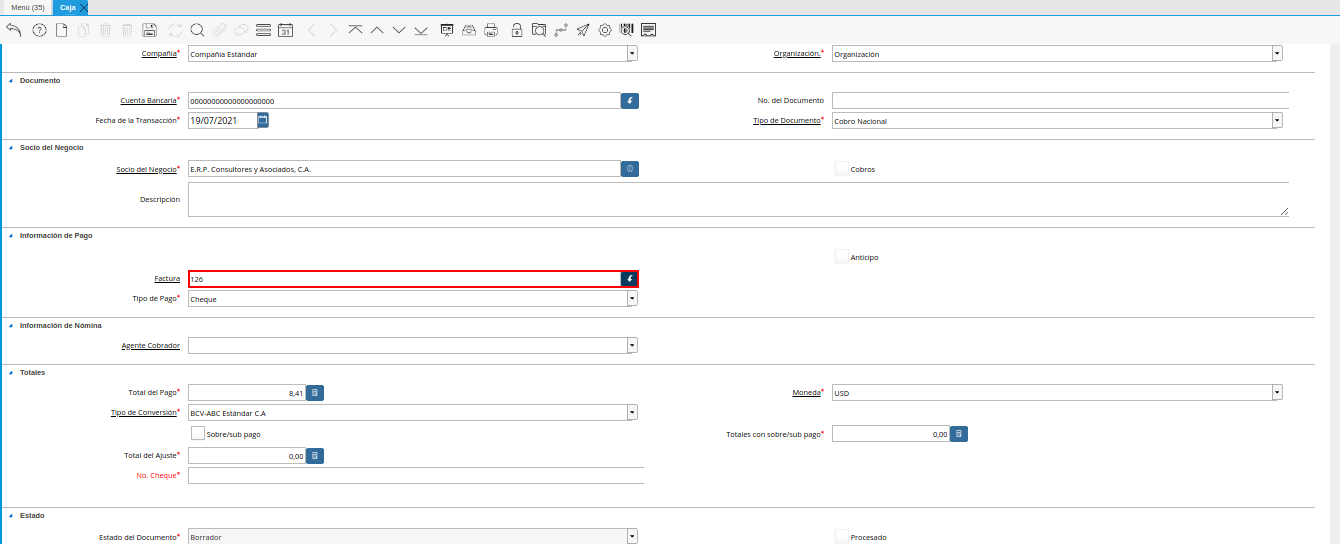Click the Lock record padlock icon
1340x544 pixels.
(517, 30)
